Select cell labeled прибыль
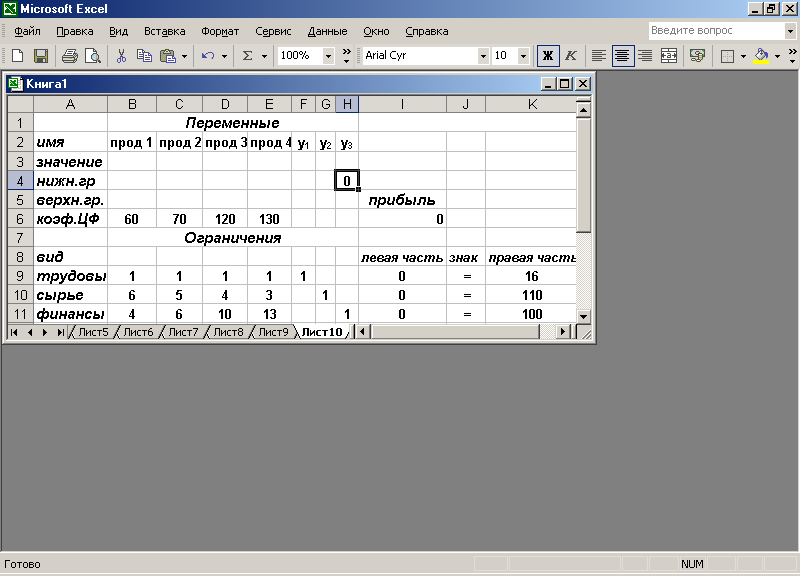The width and height of the screenshot is (800, 576). coord(402,200)
